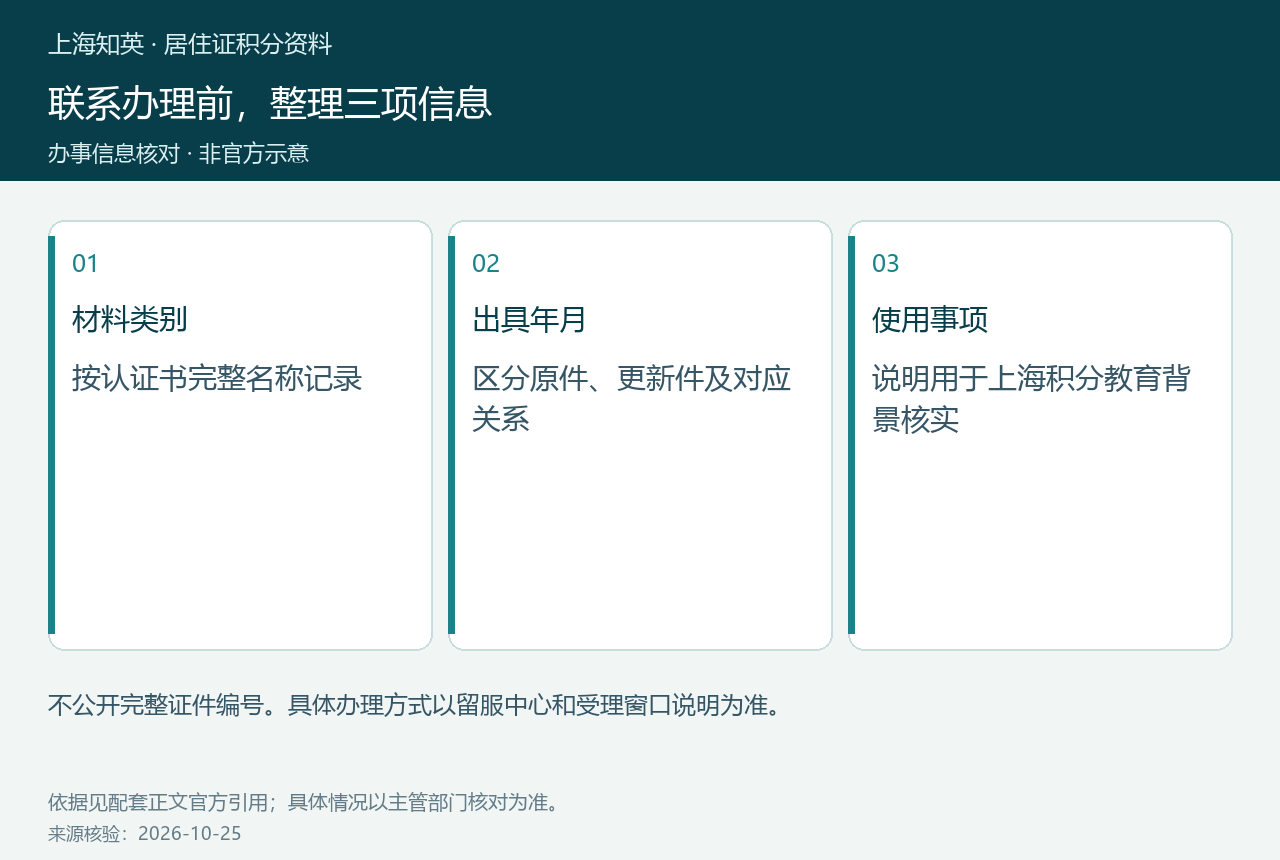This screenshot has height=860, width=1280.
Task: Click the card number "01"
Action: coord(86,263)
